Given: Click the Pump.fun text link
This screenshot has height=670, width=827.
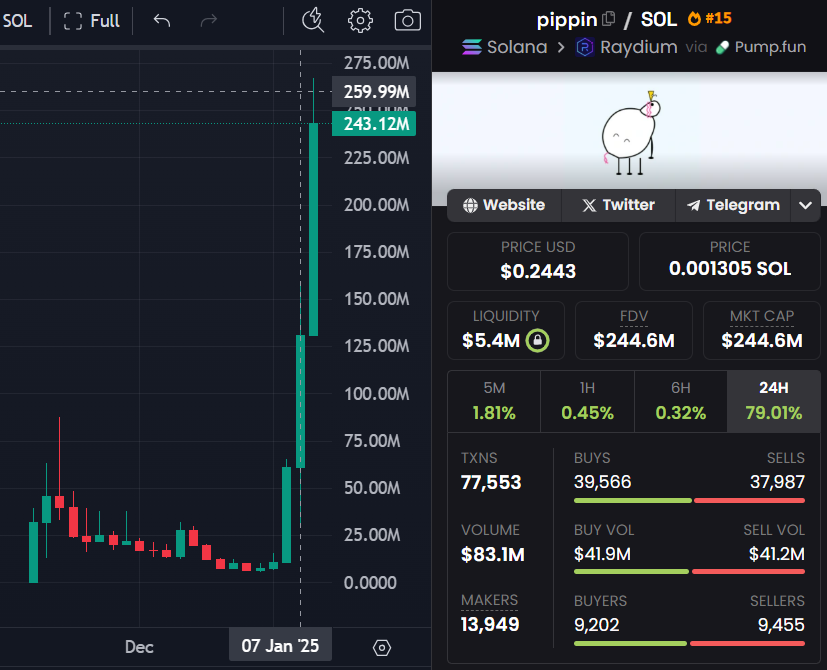Looking at the screenshot, I should (770, 47).
